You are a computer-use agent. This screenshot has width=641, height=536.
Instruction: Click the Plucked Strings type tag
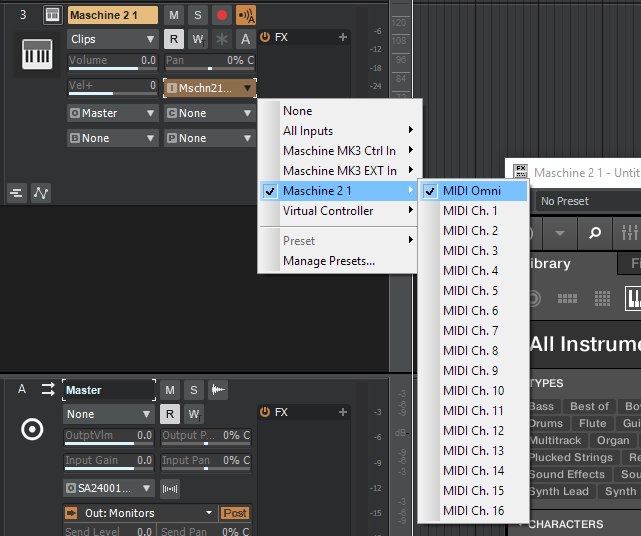572,458
